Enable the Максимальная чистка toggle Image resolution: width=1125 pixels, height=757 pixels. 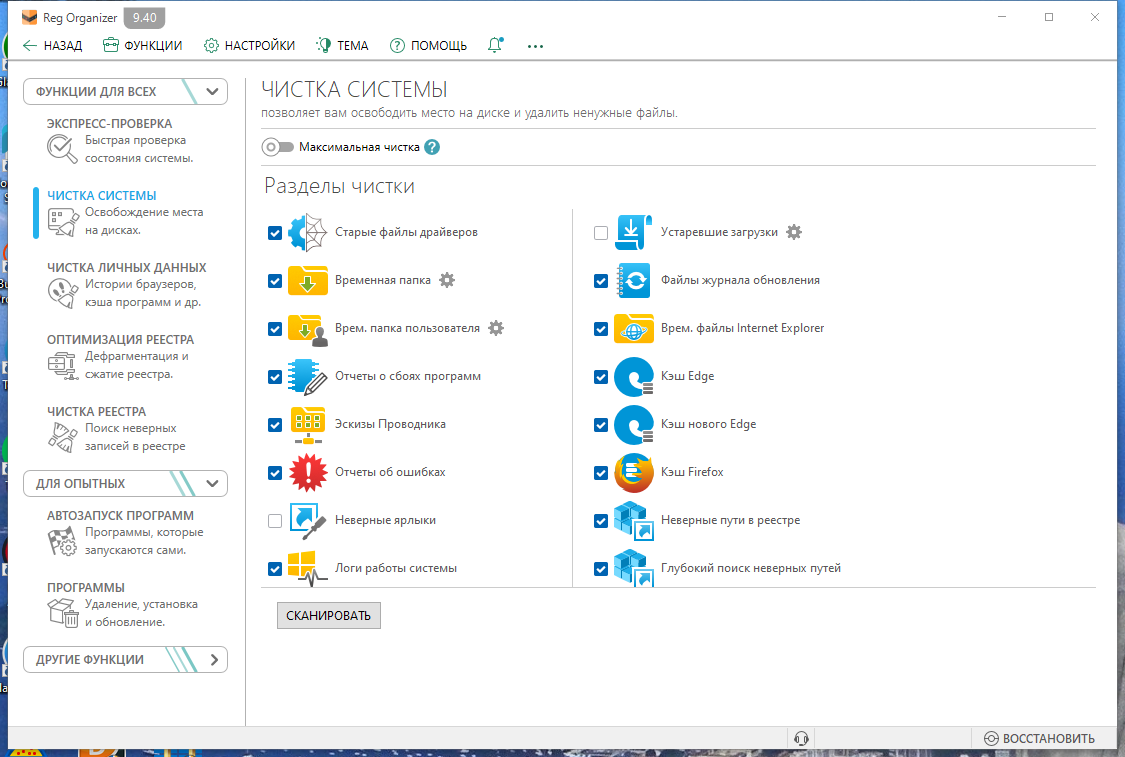tap(278, 147)
